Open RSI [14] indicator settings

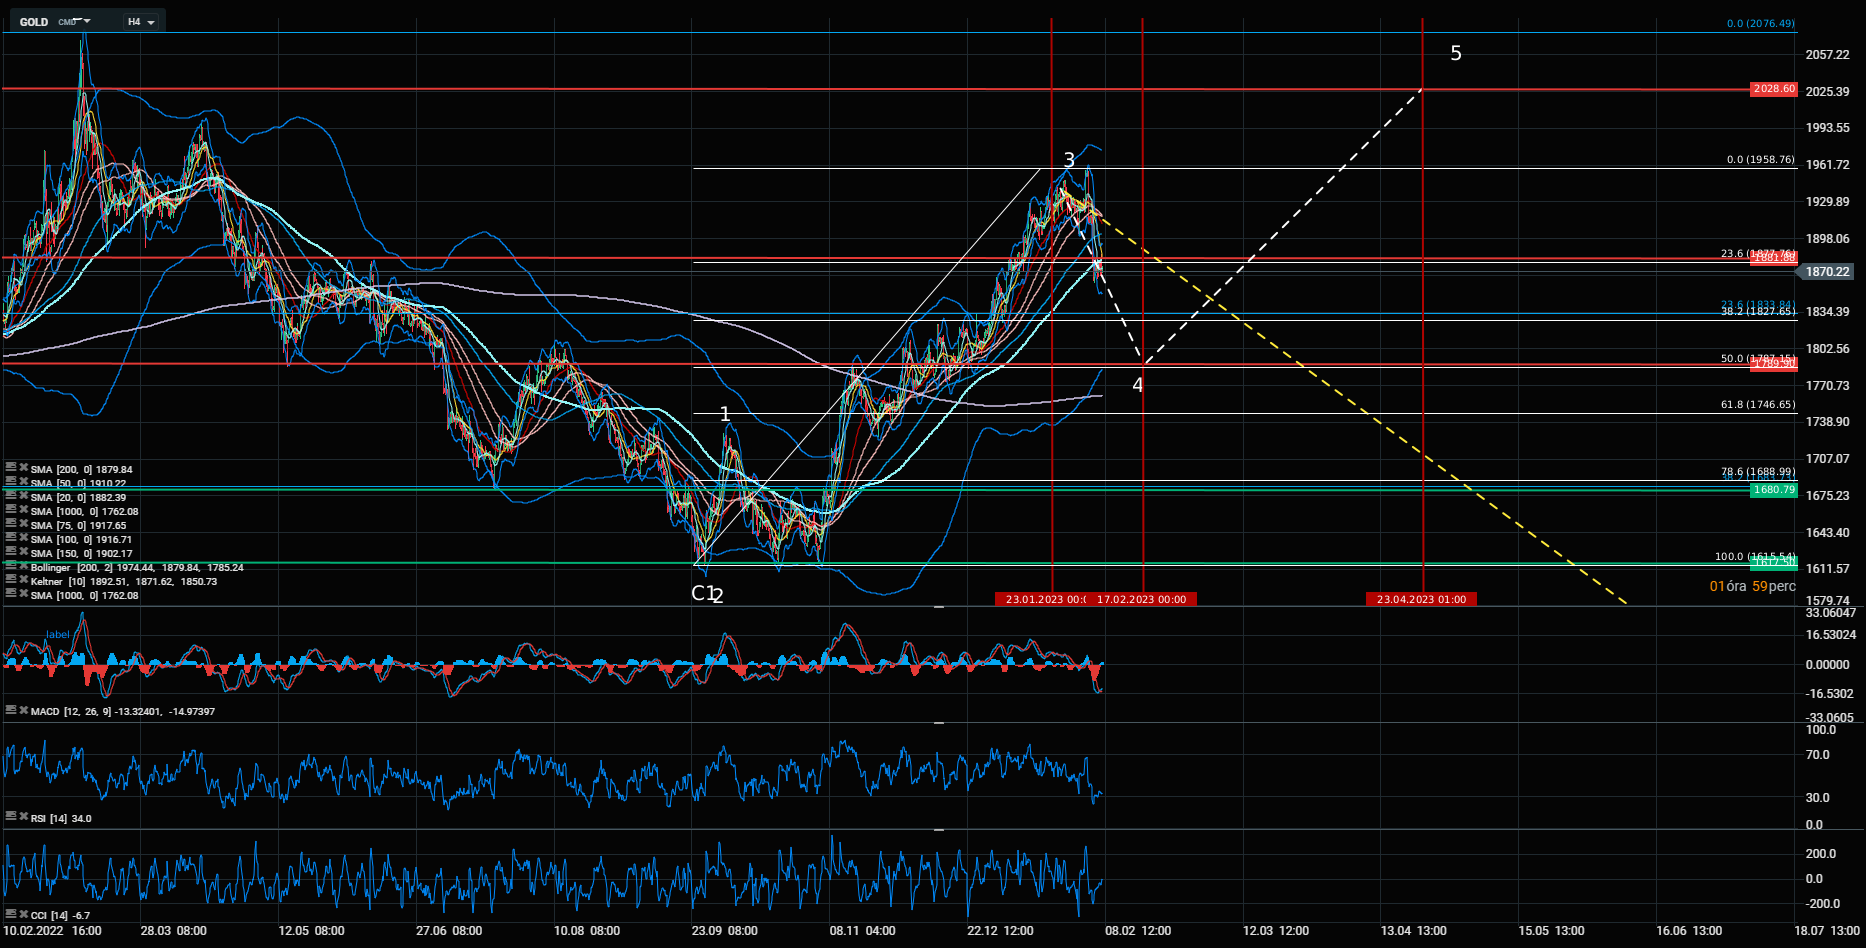click(x=10, y=818)
